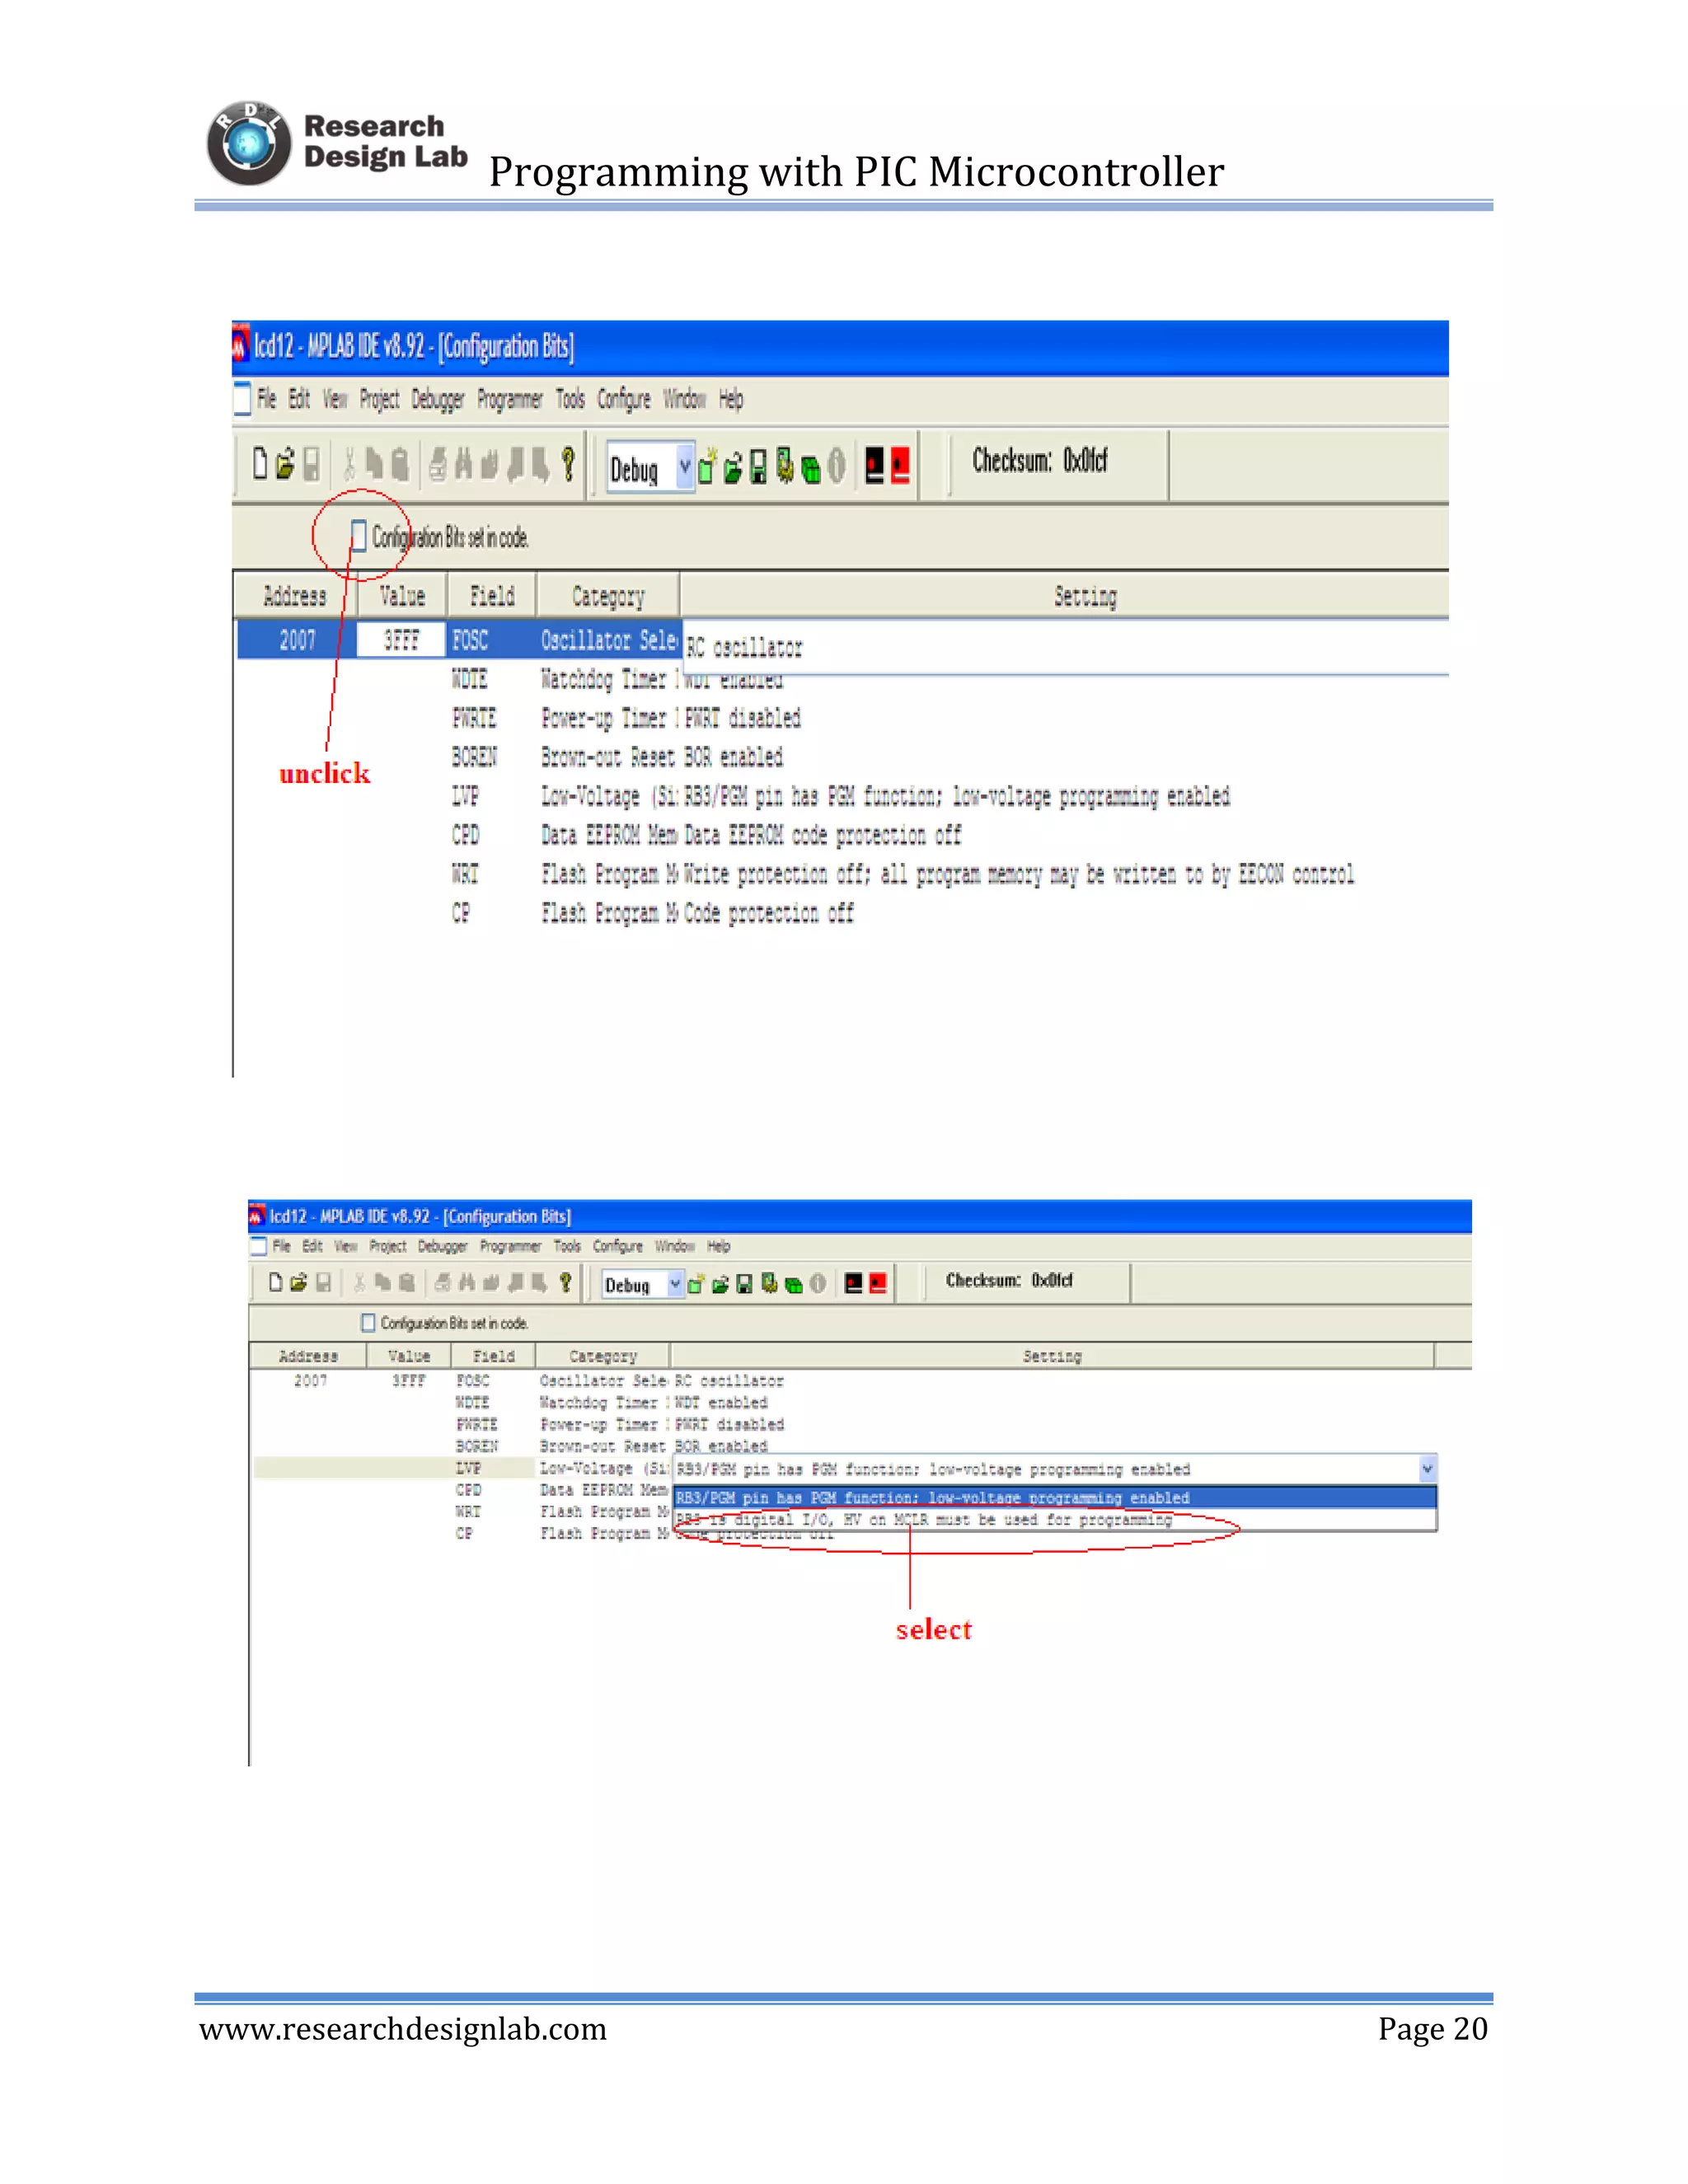Viewport: 1688px width, 2184px height.
Task: Uncheck 'Configuration Bits set in code' in top screenshot
Action: pyautogui.click(x=358, y=536)
